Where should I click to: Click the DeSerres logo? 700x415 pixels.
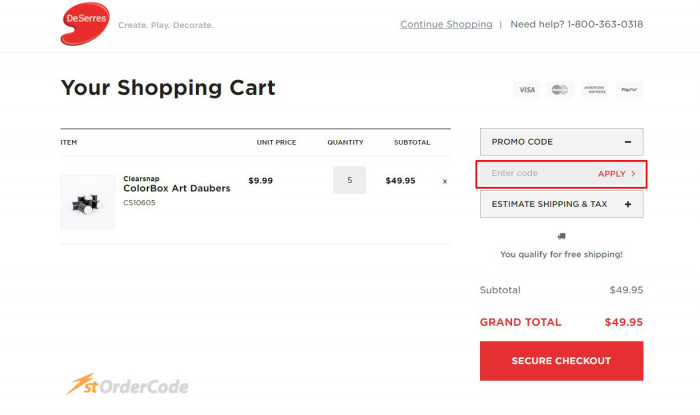(x=85, y=24)
